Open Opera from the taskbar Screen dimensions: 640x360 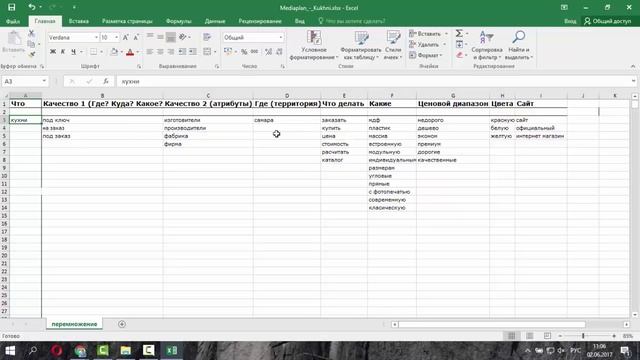tap(57, 350)
